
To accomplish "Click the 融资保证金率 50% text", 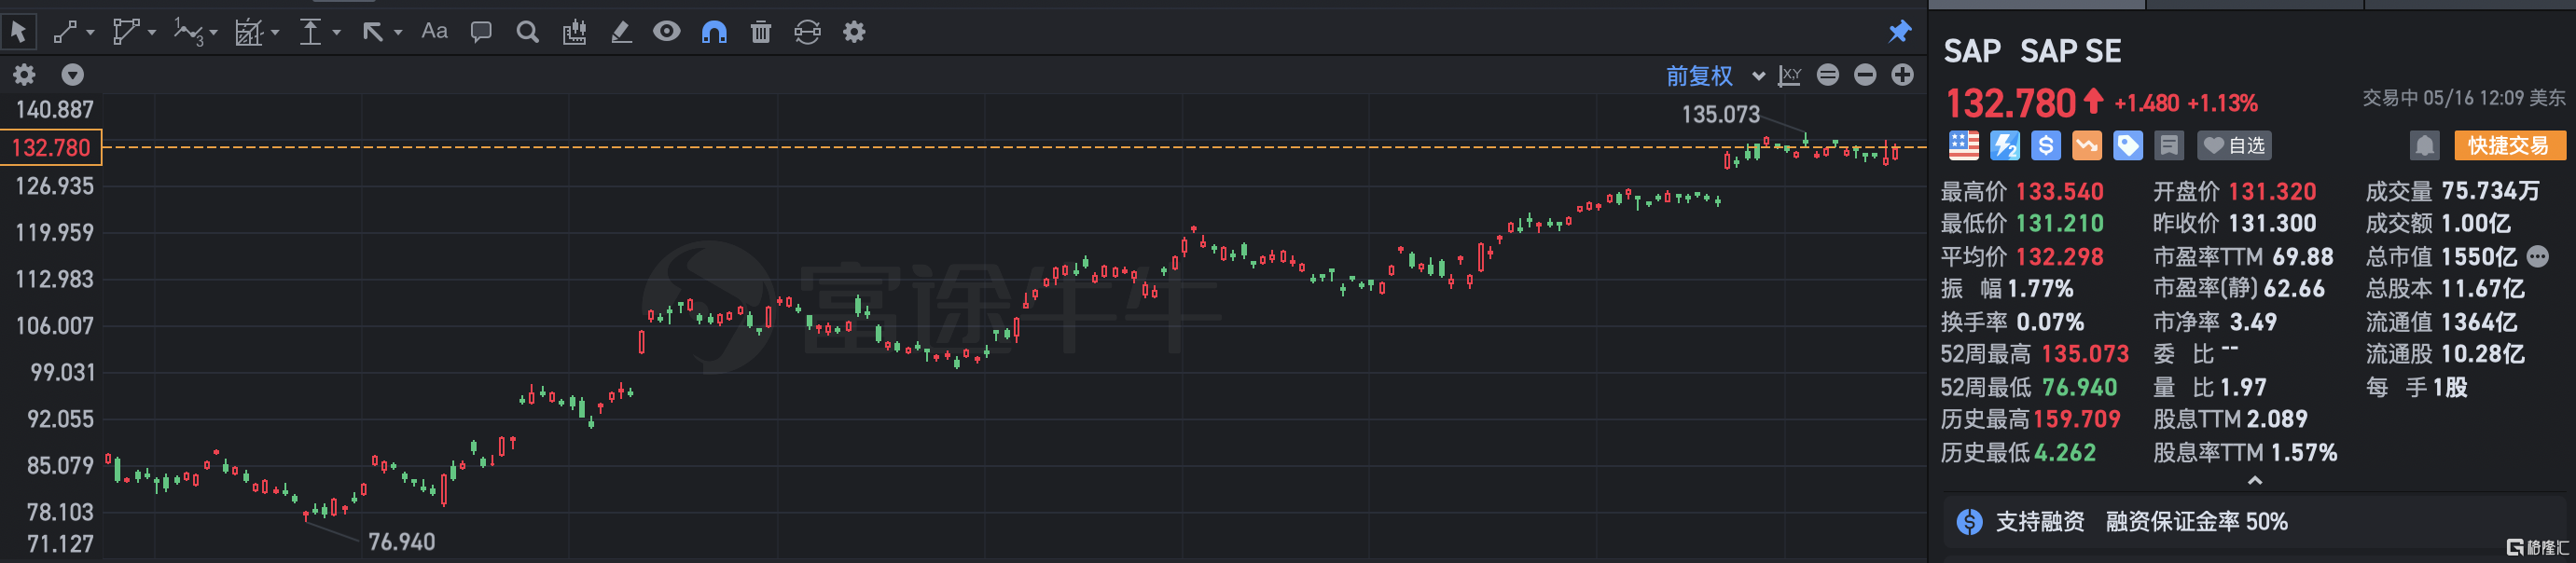I will coord(2196,521).
